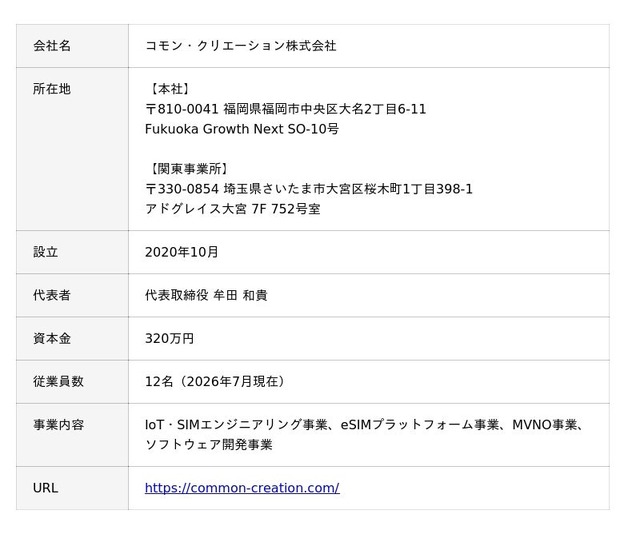Select the 320万円 capital value
The width and height of the screenshot is (640, 534).
(169, 338)
